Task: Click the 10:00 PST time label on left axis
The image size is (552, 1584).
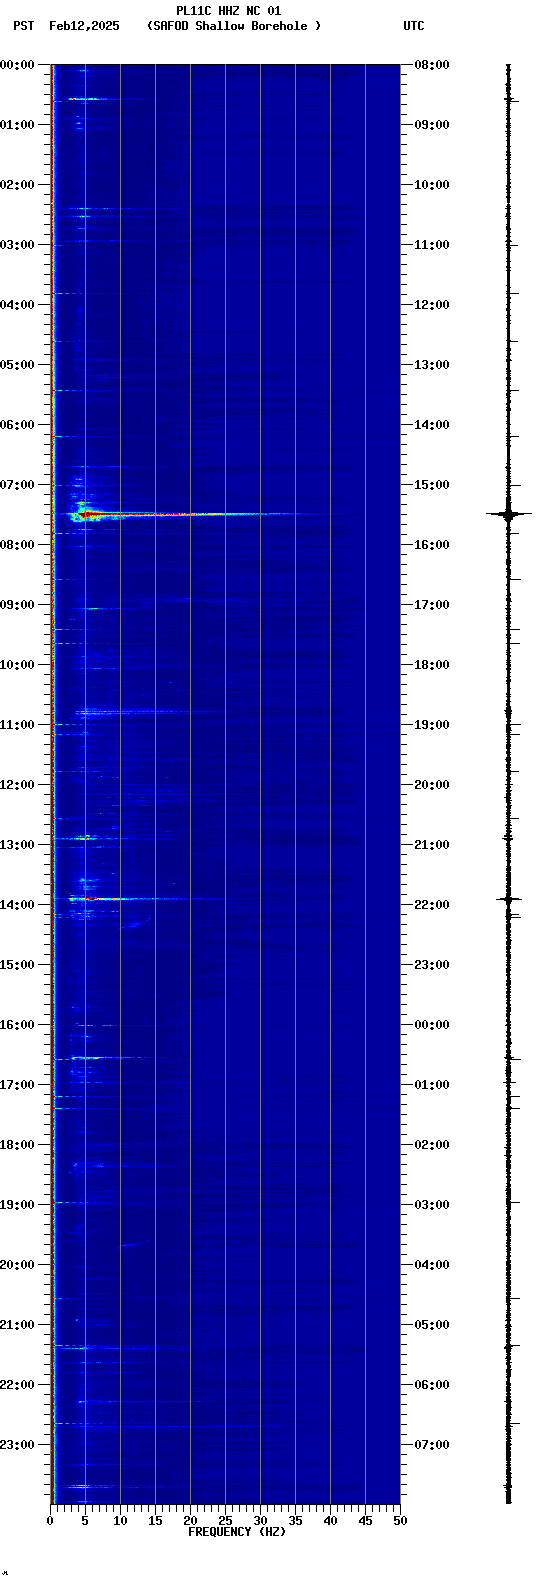Action: click(17, 665)
